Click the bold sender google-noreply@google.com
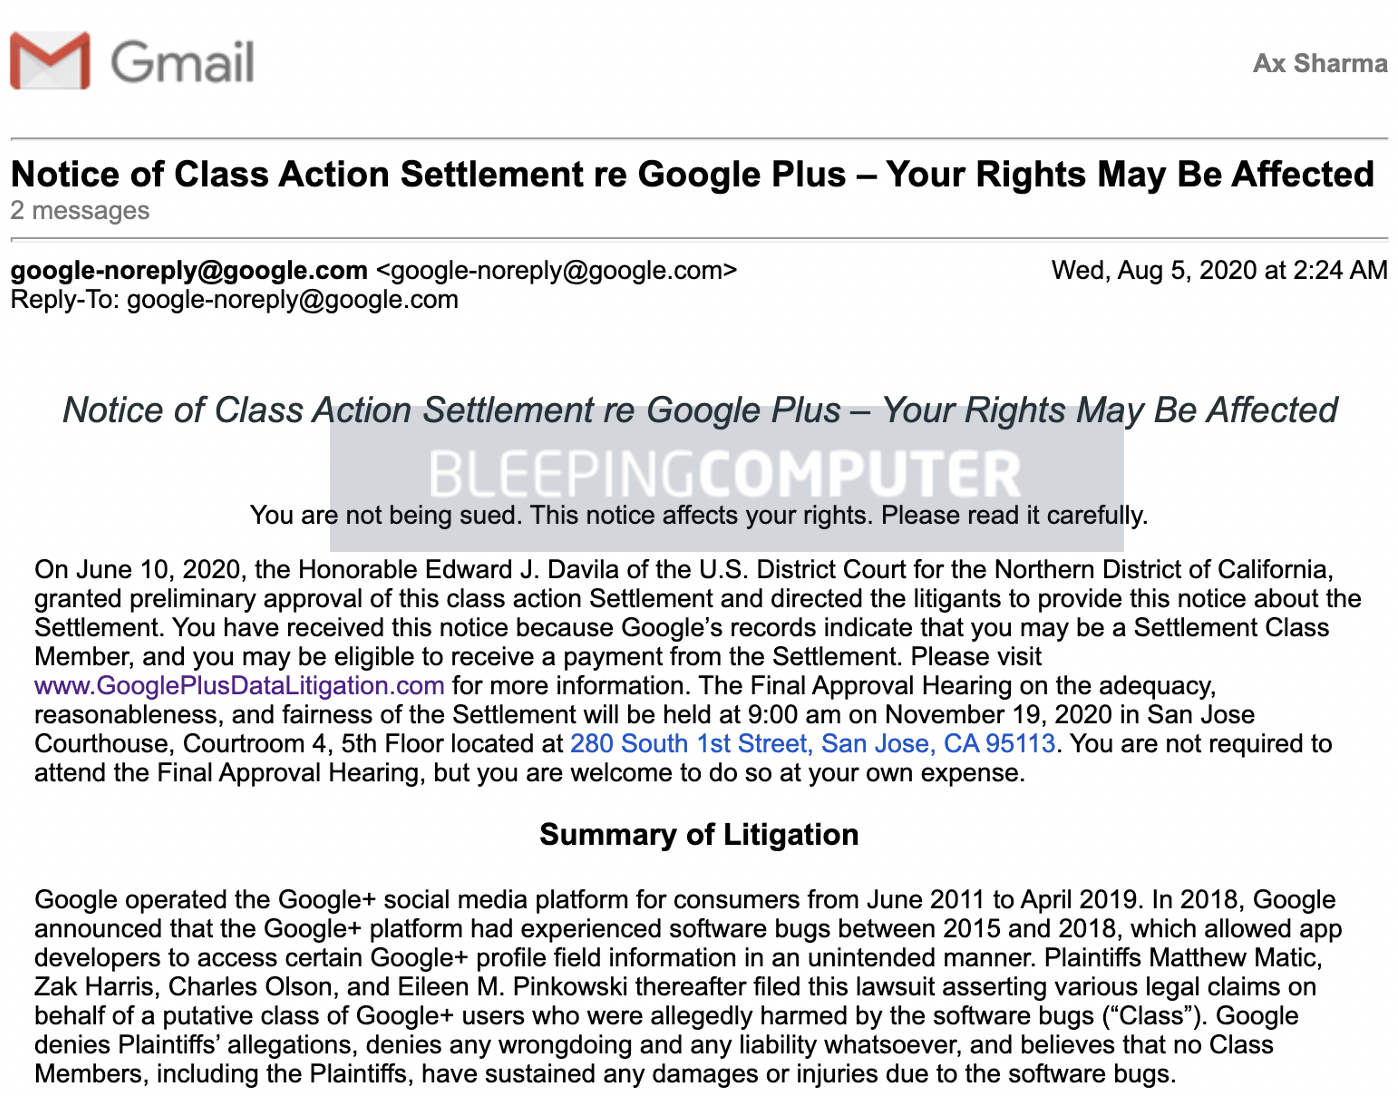1398x1096 pixels. [189, 270]
